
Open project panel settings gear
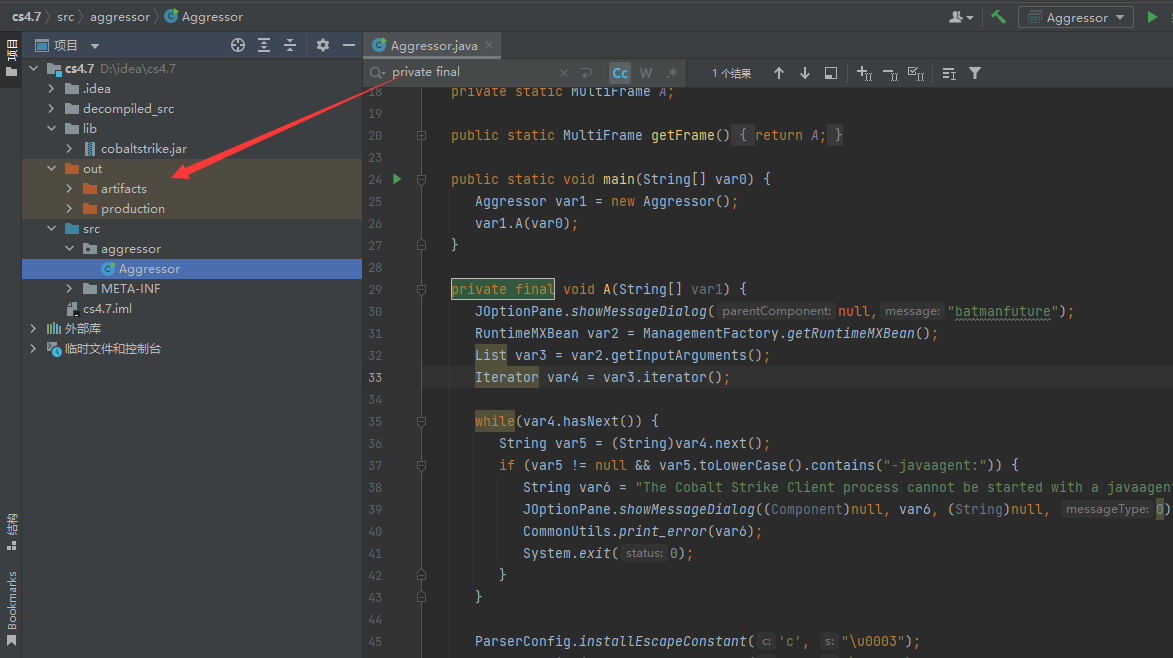point(322,45)
